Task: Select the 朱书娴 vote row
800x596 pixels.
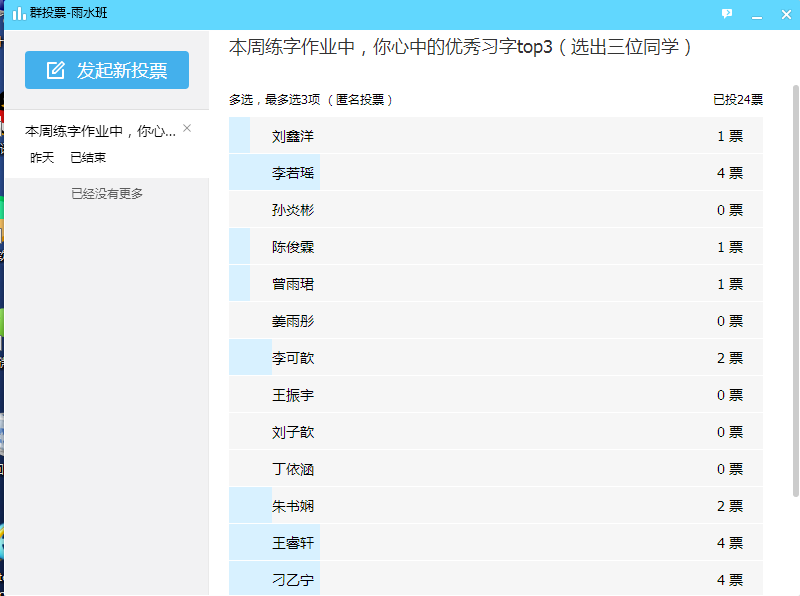Action: (x=496, y=506)
